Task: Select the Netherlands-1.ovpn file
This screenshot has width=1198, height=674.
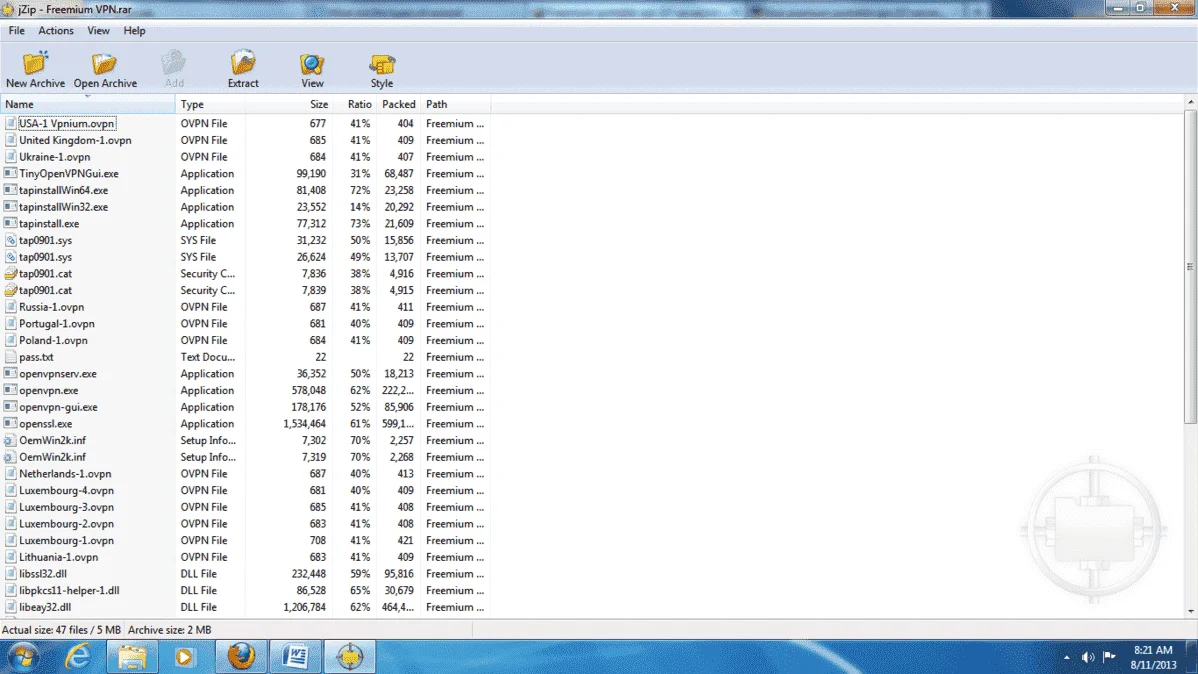Action: click(65, 474)
